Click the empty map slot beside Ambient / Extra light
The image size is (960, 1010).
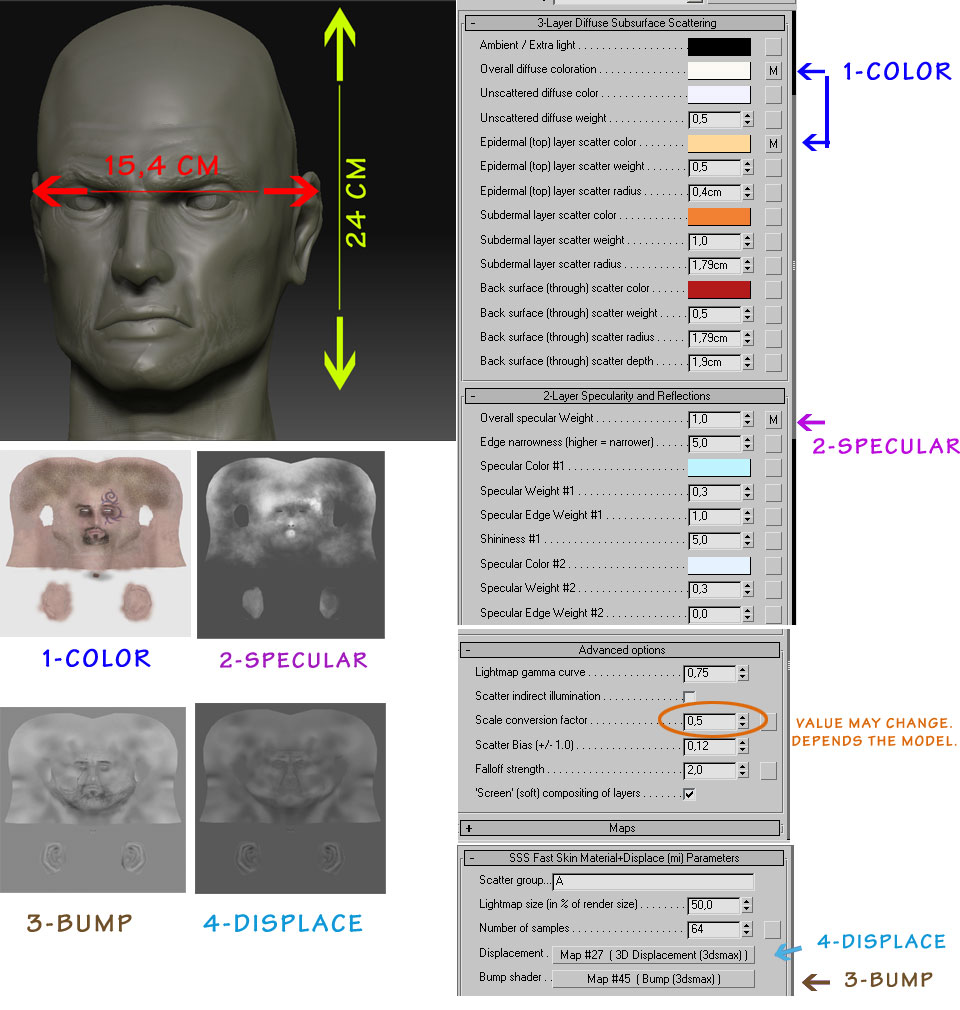773,46
